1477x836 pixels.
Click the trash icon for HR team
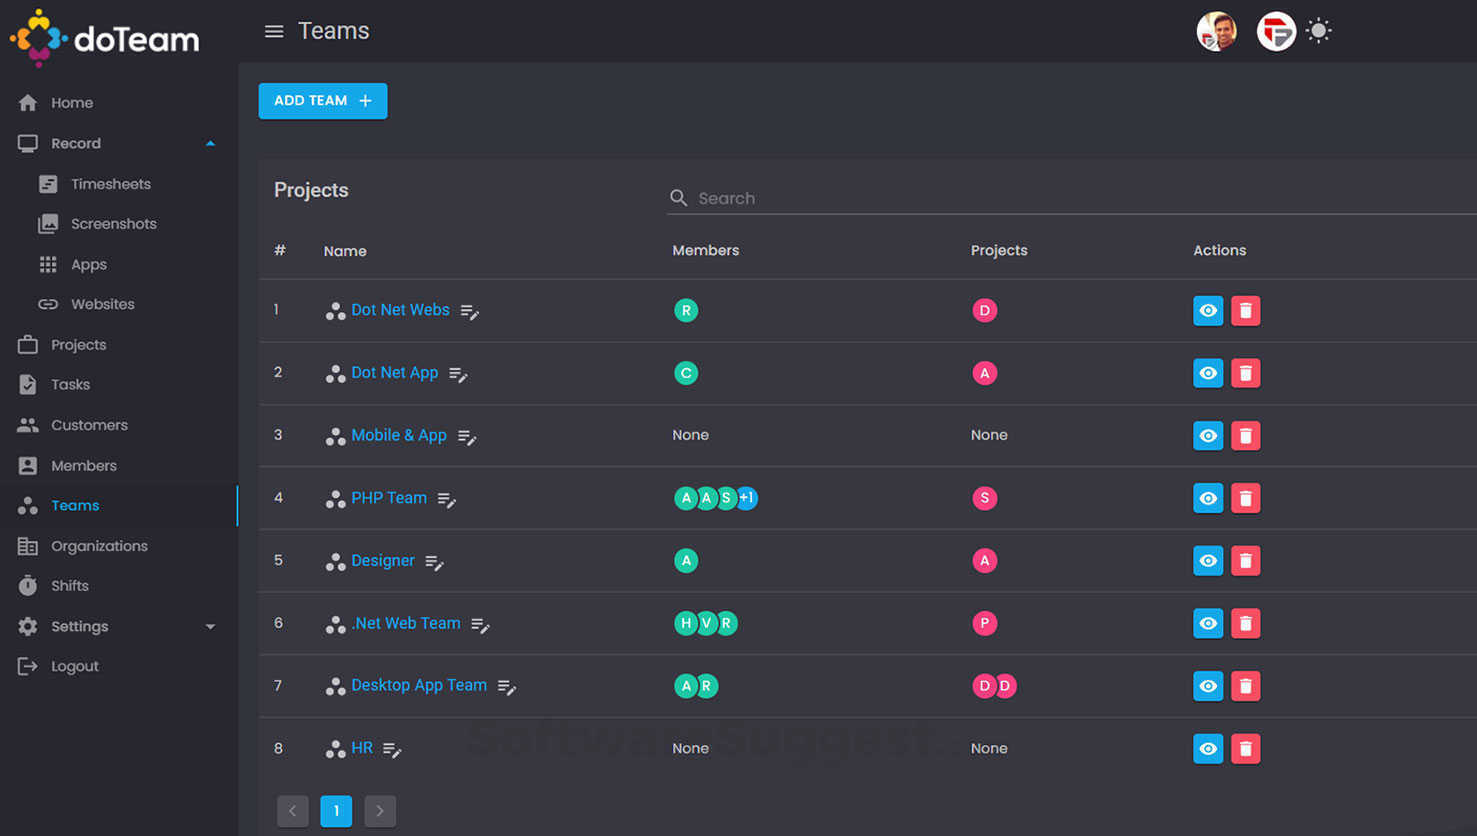[x=1245, y=749]
